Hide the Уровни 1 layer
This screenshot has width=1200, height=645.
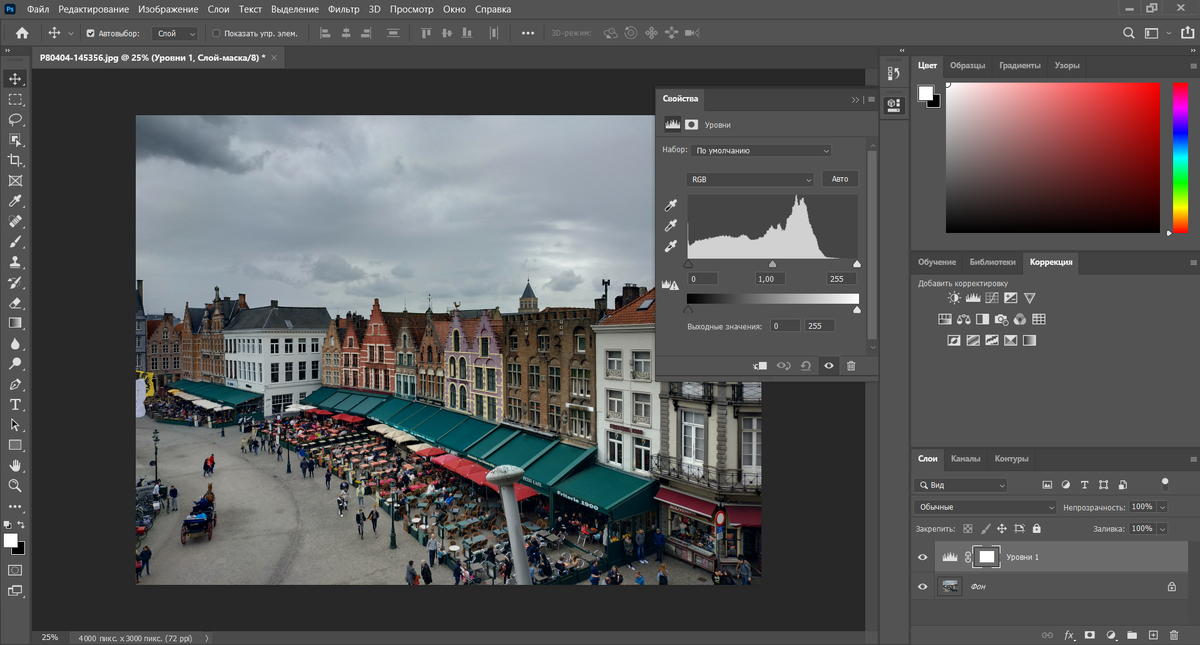[x=922, y=557]
